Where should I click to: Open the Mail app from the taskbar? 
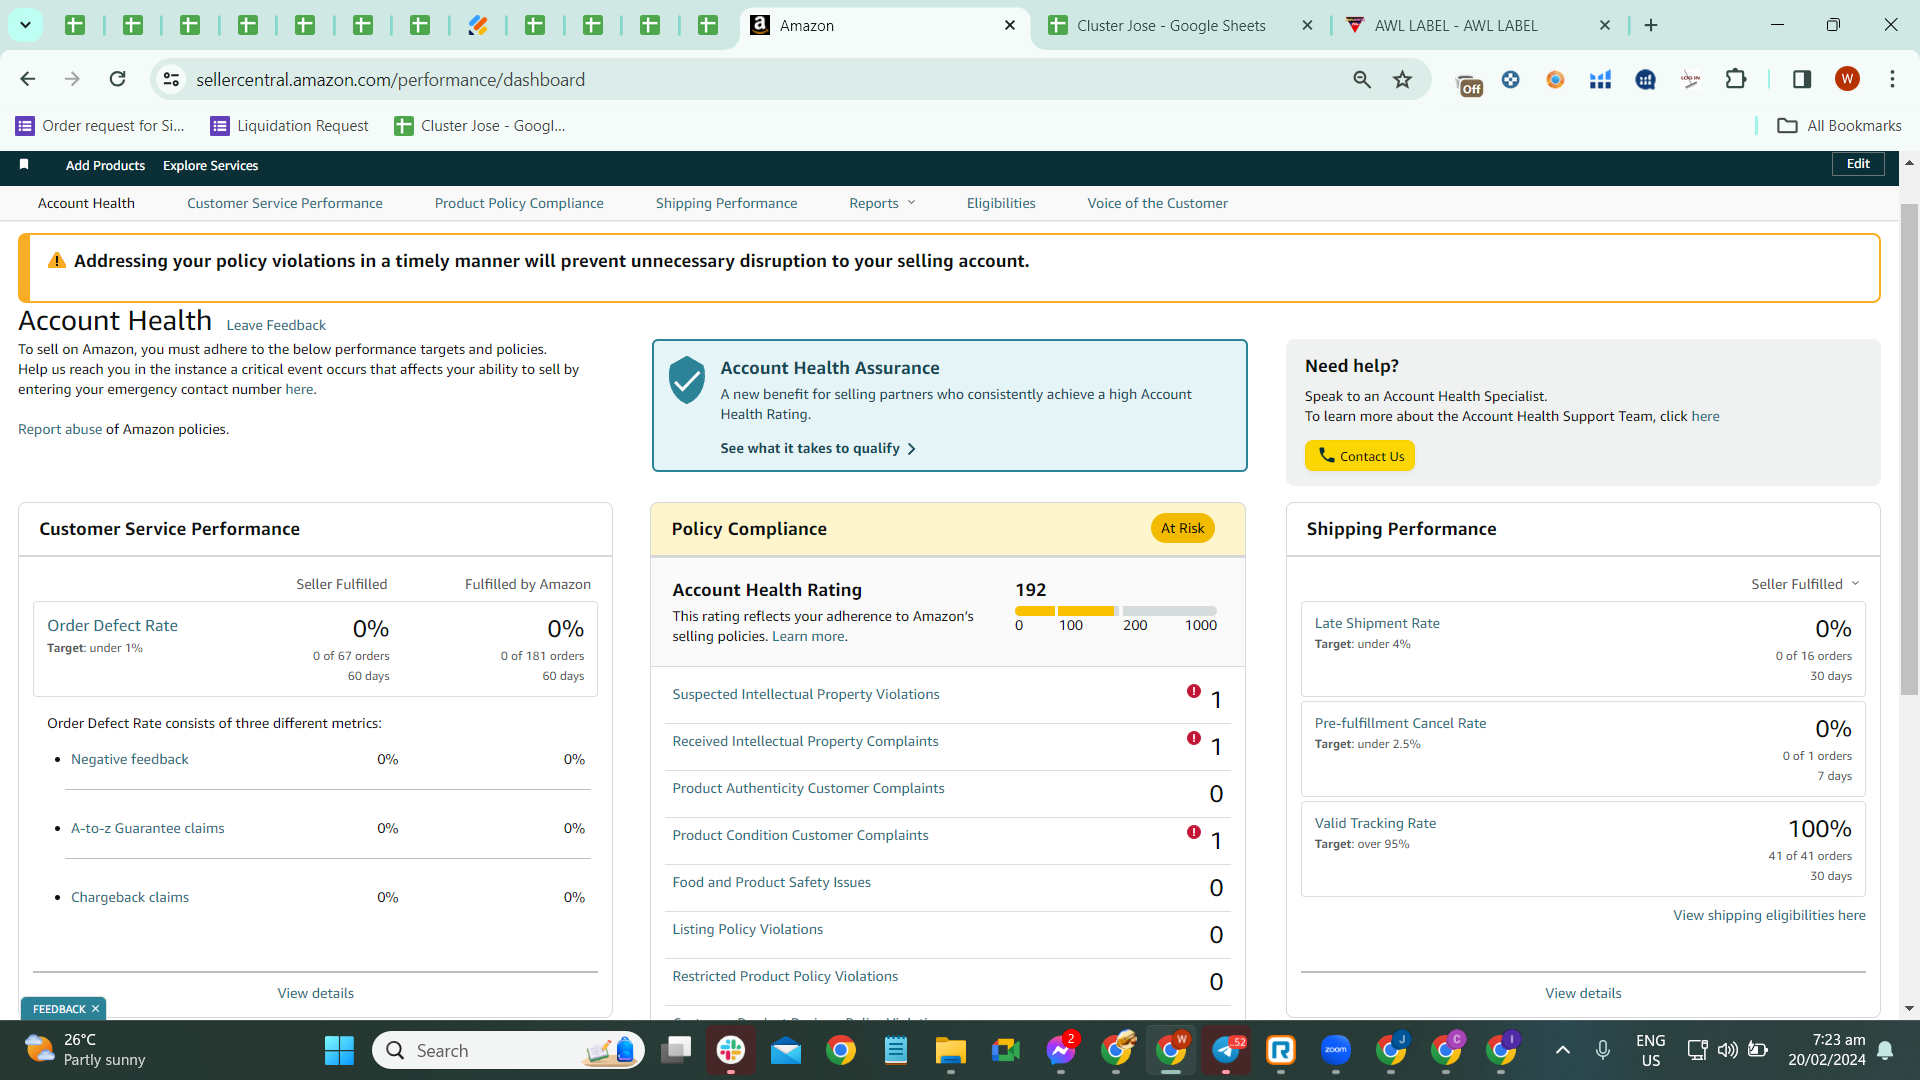pos(786,1050)
